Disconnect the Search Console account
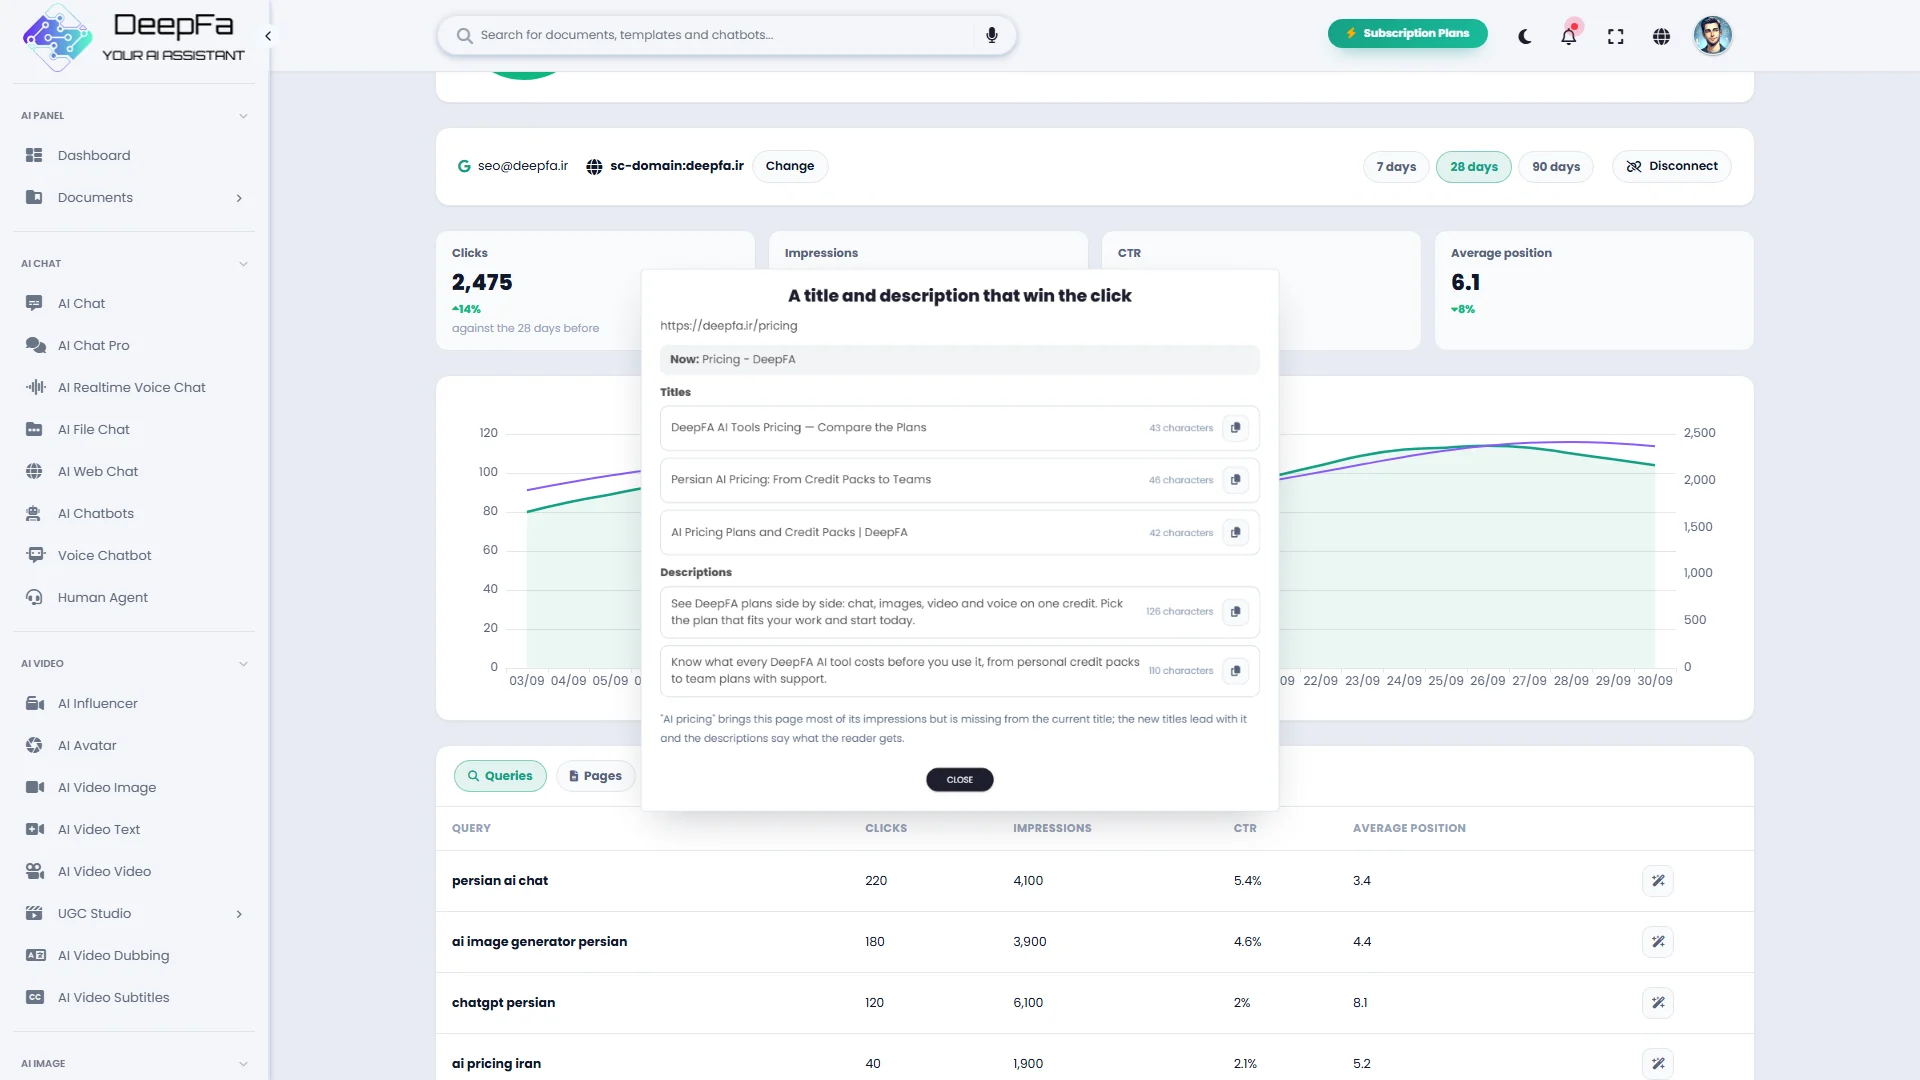 coord(1672,166)
